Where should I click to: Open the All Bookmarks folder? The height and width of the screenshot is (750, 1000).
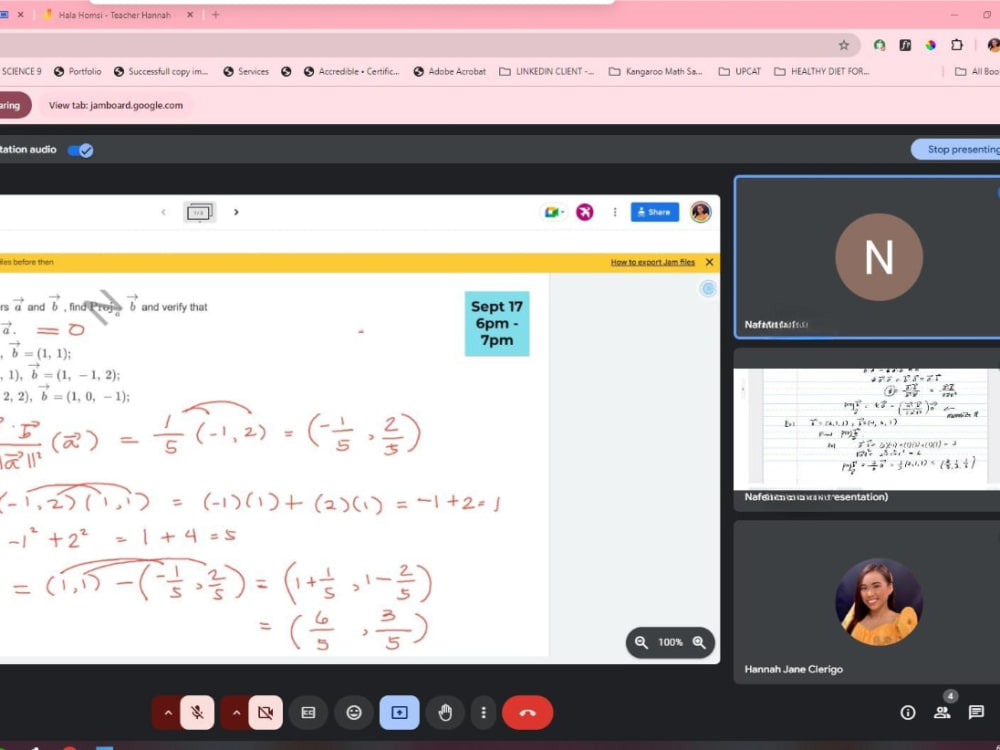pyautogui.click(x=977, y=71)
